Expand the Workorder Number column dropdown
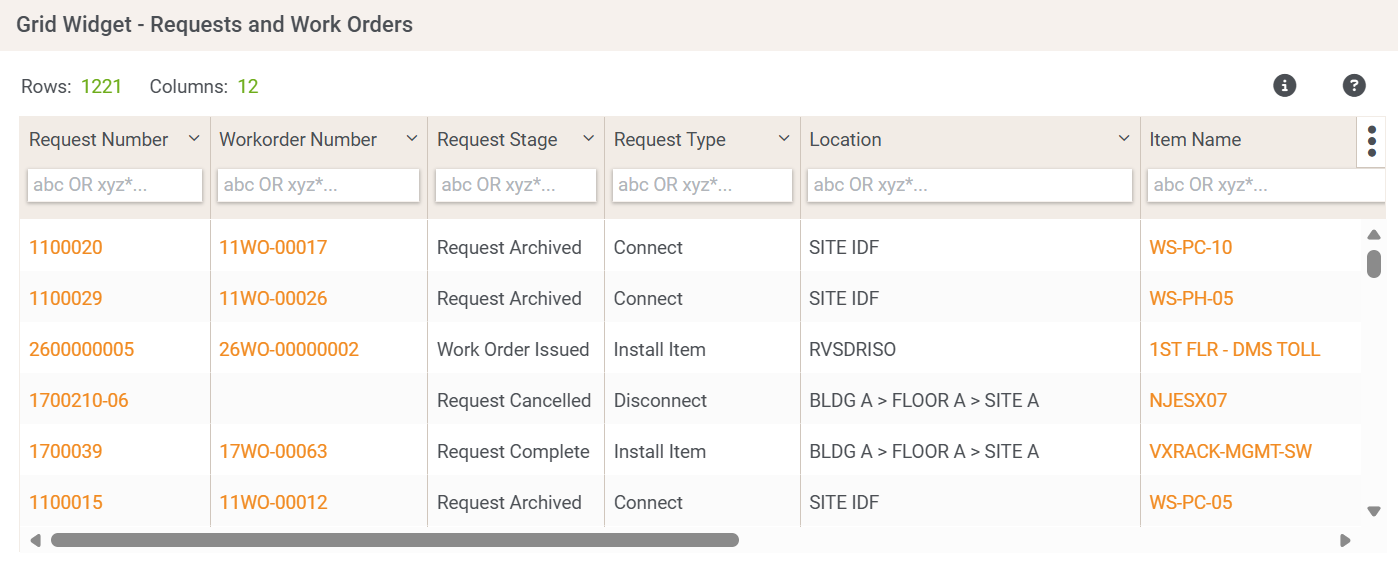The height and width of the screenshot is (564, 1398). [411, 139]
